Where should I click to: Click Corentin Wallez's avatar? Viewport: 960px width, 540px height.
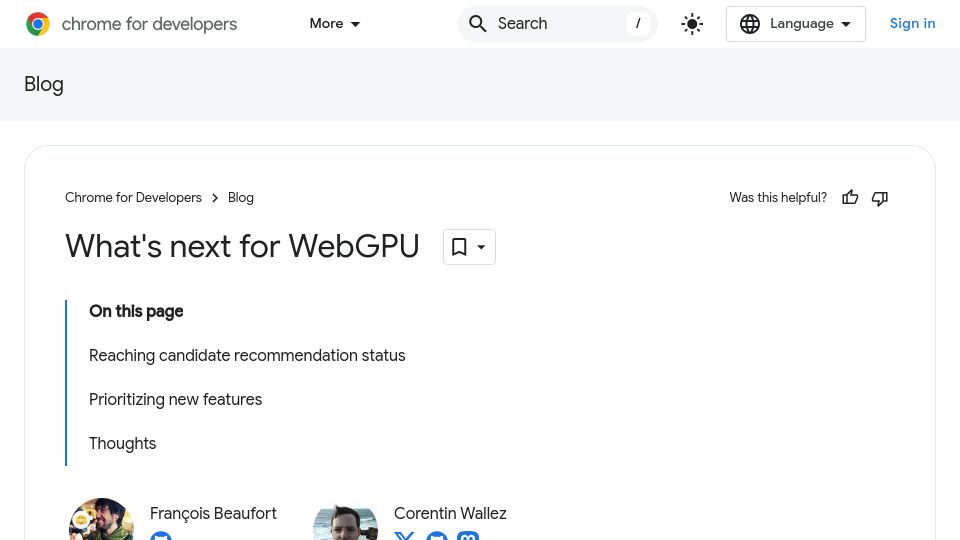click(345, 522)
